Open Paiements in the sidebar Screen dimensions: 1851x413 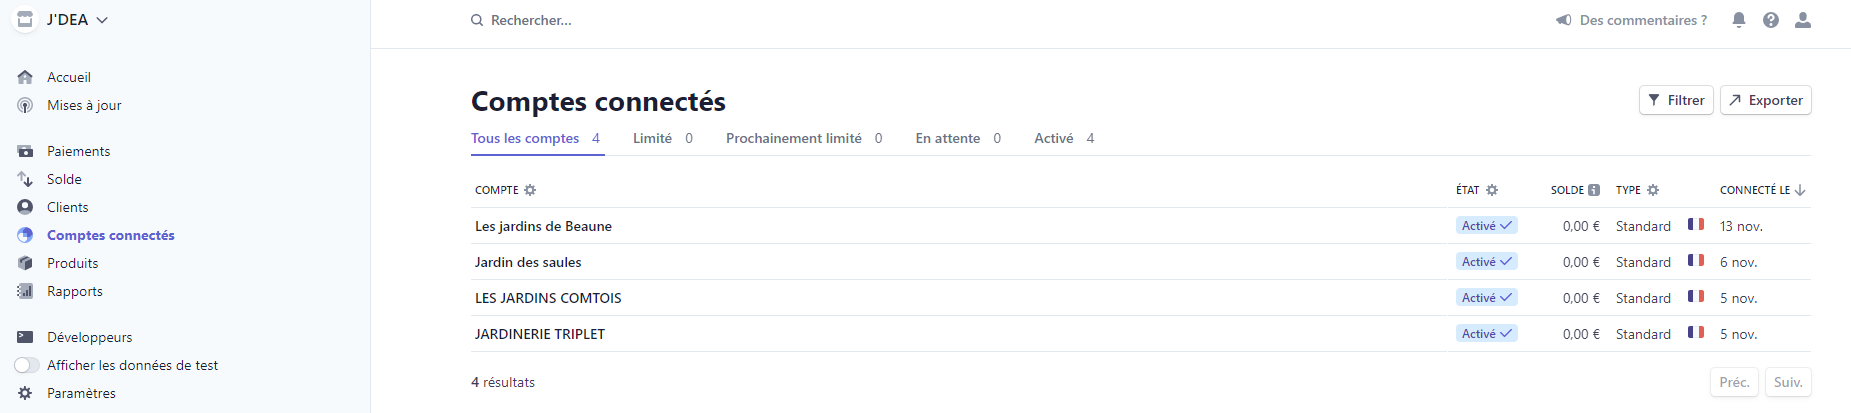[x=78, y=151]
